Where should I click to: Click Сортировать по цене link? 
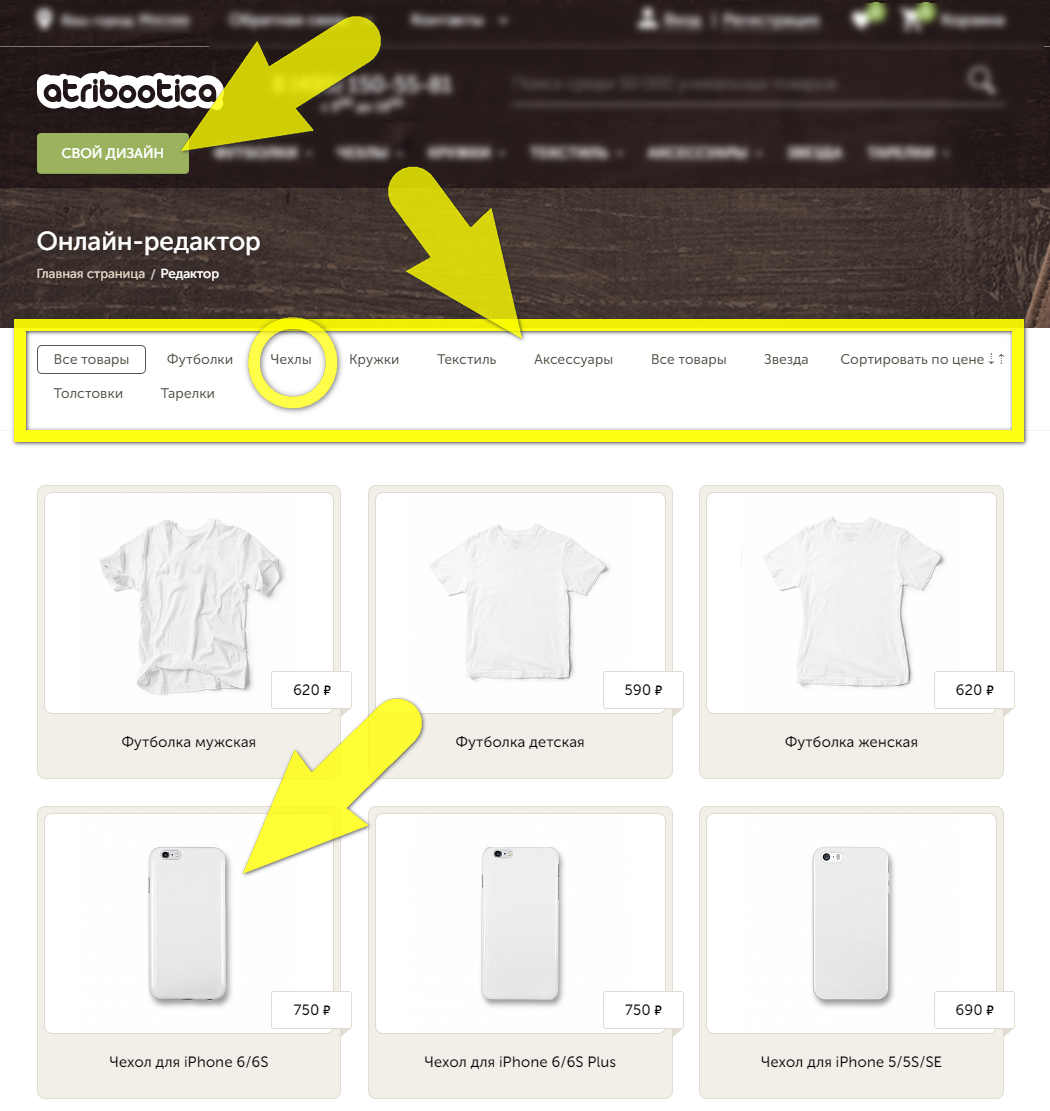912,359
